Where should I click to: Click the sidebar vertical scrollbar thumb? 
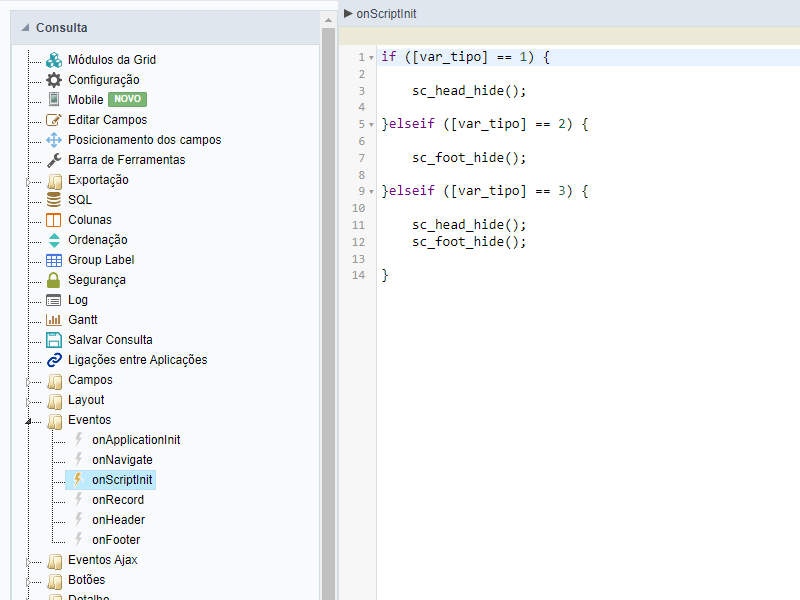[329, 314]
